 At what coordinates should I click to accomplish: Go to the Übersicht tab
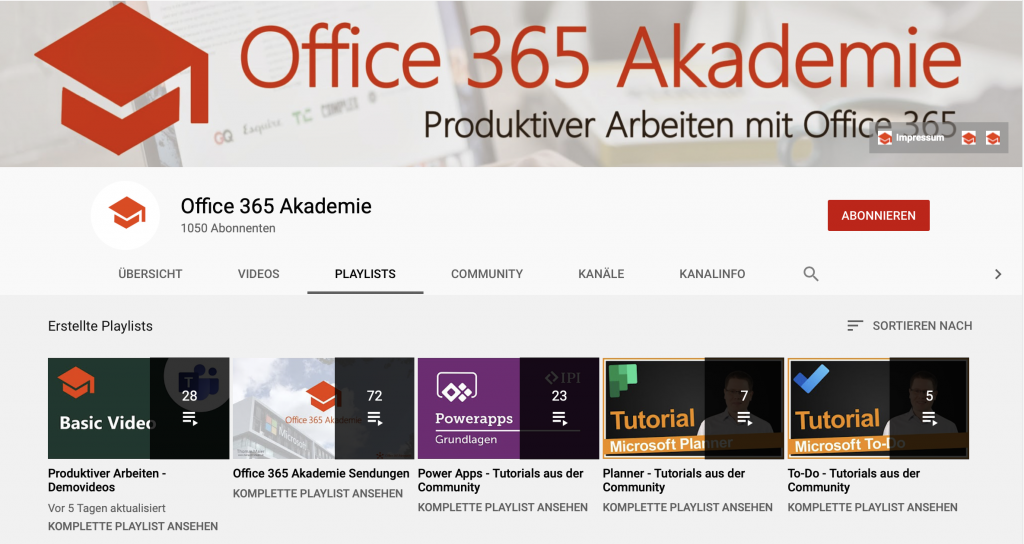(150, 274)
